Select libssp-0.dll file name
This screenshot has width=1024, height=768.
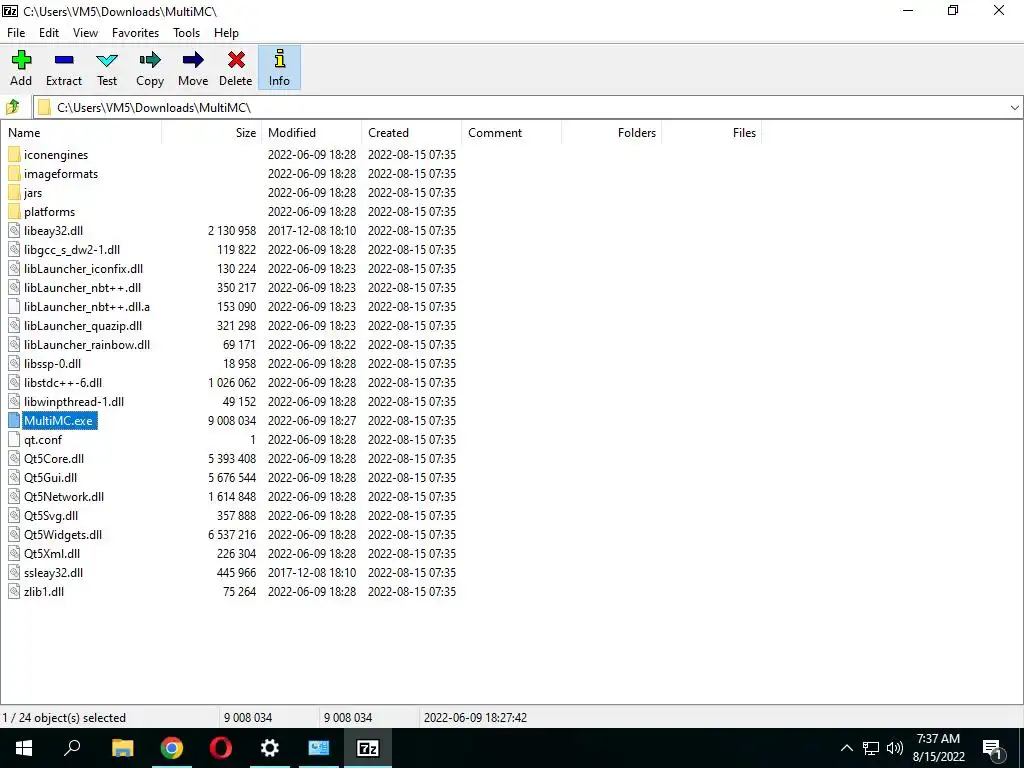coord(52,363)
